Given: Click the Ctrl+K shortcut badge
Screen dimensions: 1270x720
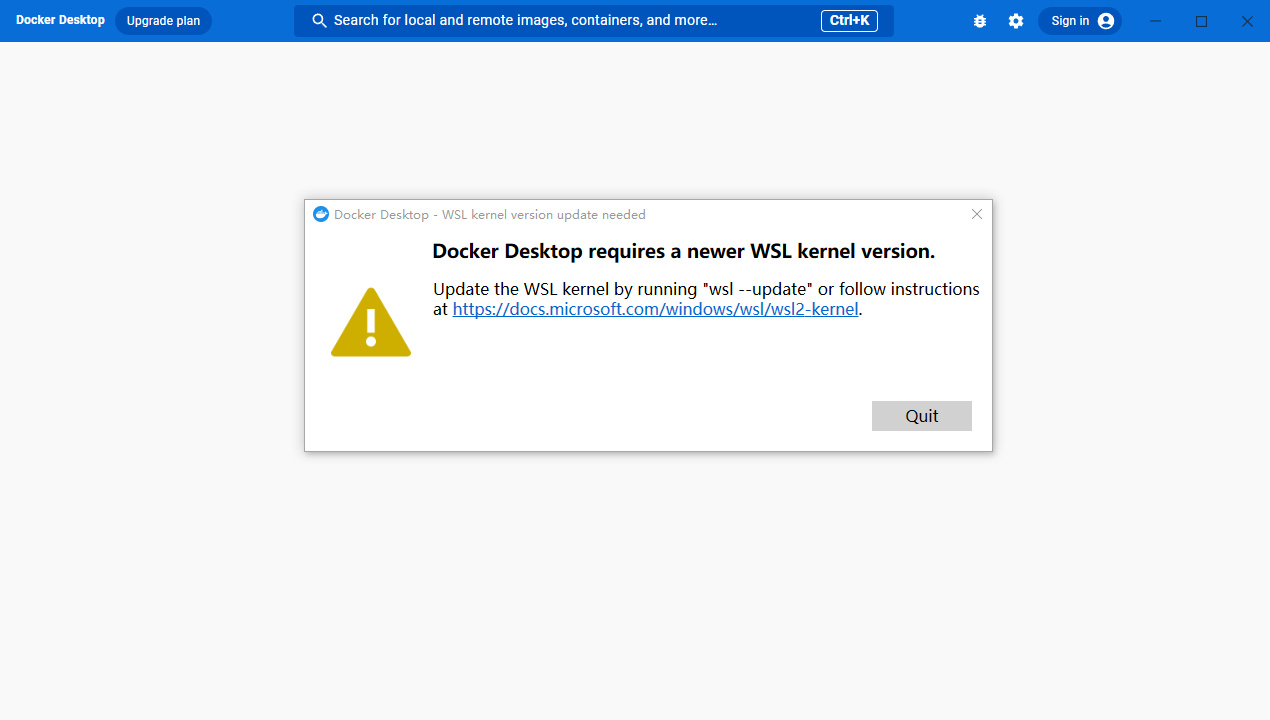Looking at the screenshot, I should coord(849,21).
